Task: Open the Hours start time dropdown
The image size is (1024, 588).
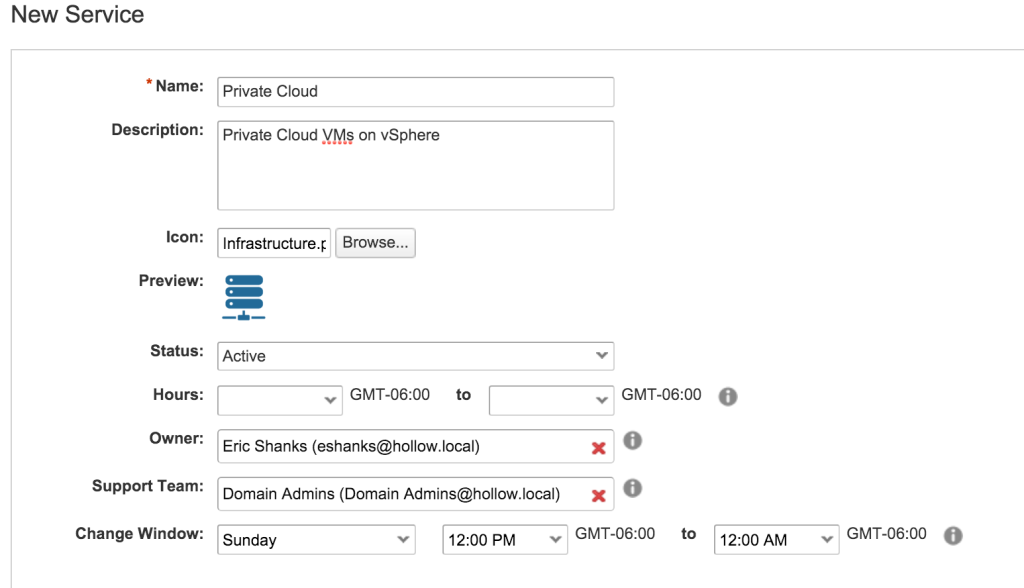Action: (x=280, y=399)
